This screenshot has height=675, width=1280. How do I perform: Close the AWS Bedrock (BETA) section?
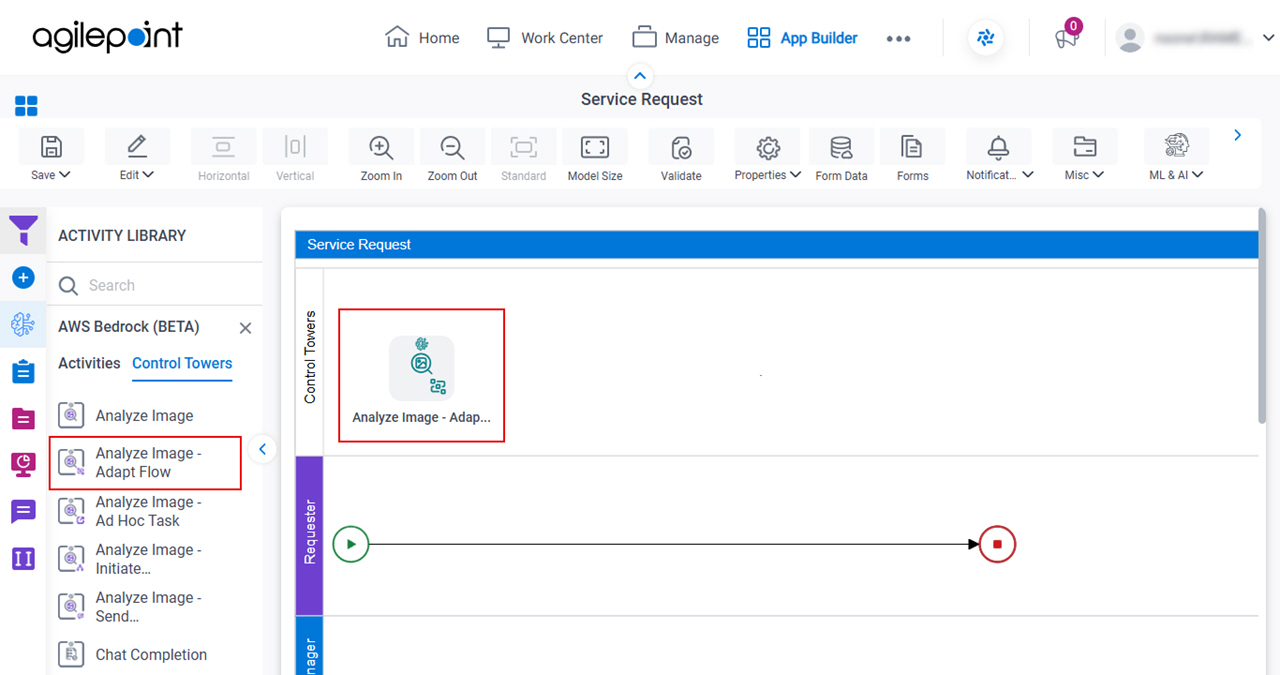[x=245, y=328]
